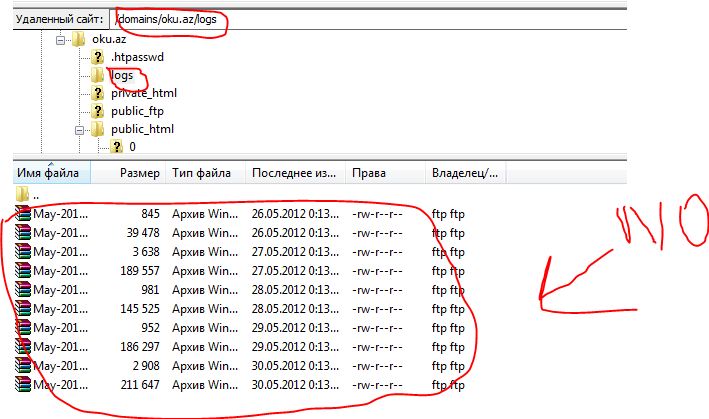Sort by the Тип файла column header
This screenshot has height=419, width=709.
coord(207,173)
